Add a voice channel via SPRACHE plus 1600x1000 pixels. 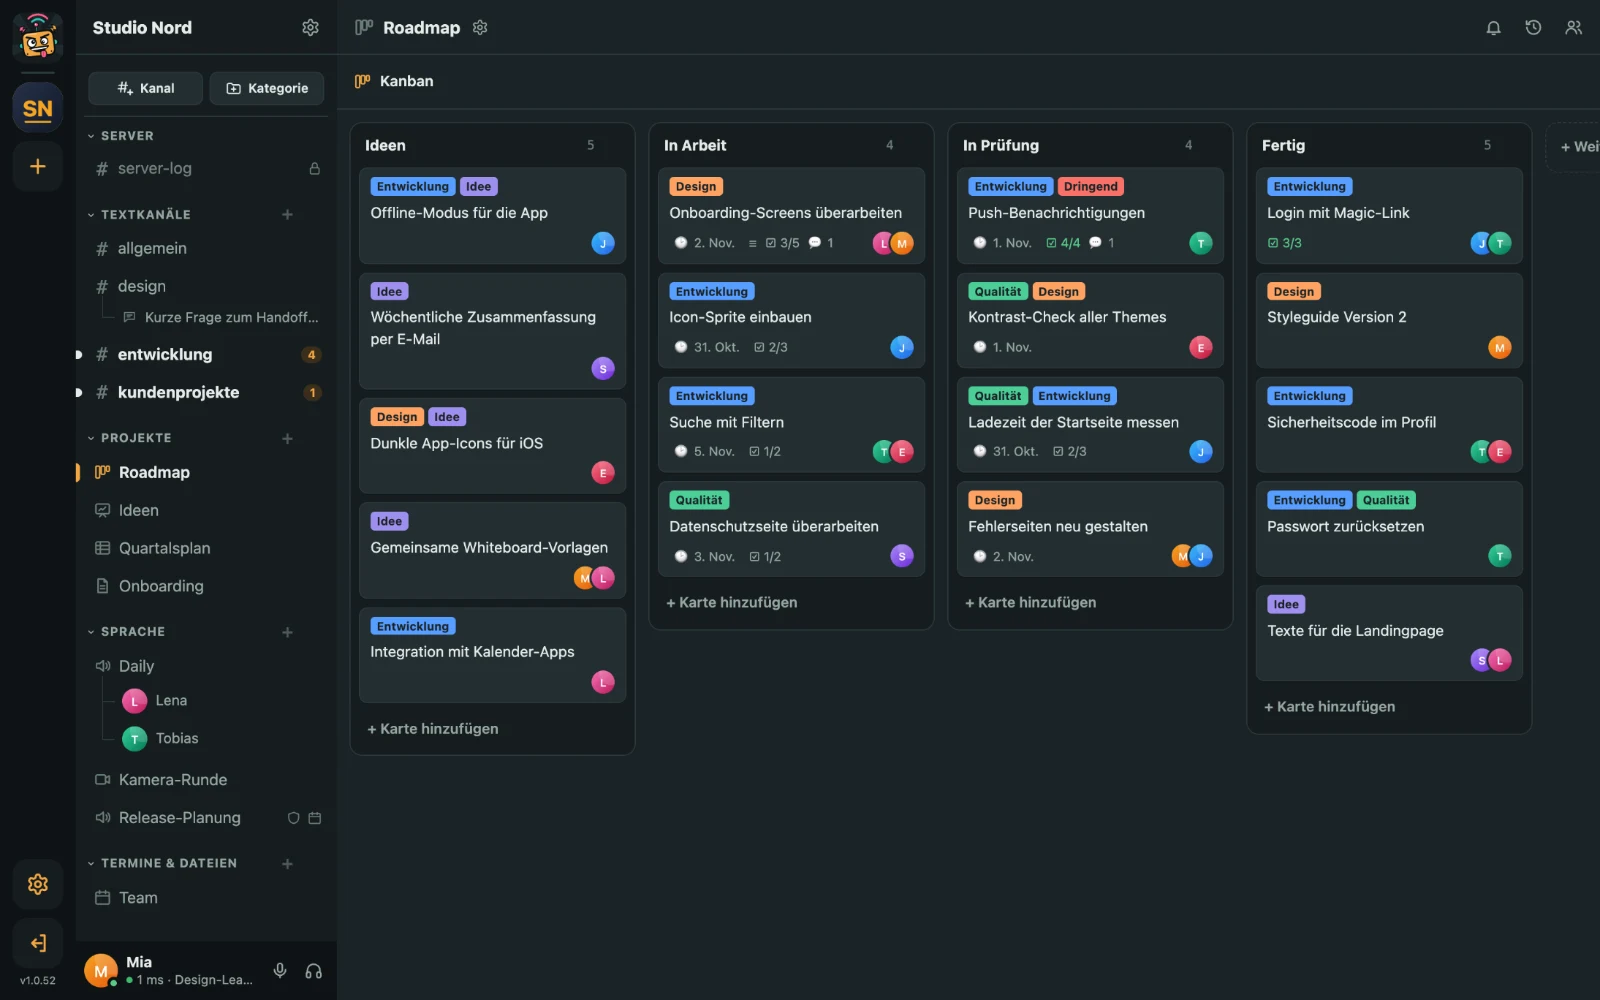coord(287,632)
